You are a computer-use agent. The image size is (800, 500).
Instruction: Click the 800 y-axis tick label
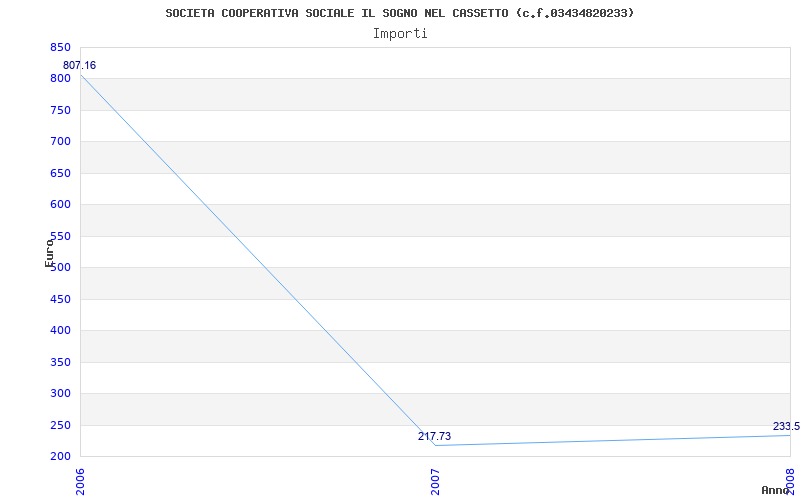coord(60,79)
